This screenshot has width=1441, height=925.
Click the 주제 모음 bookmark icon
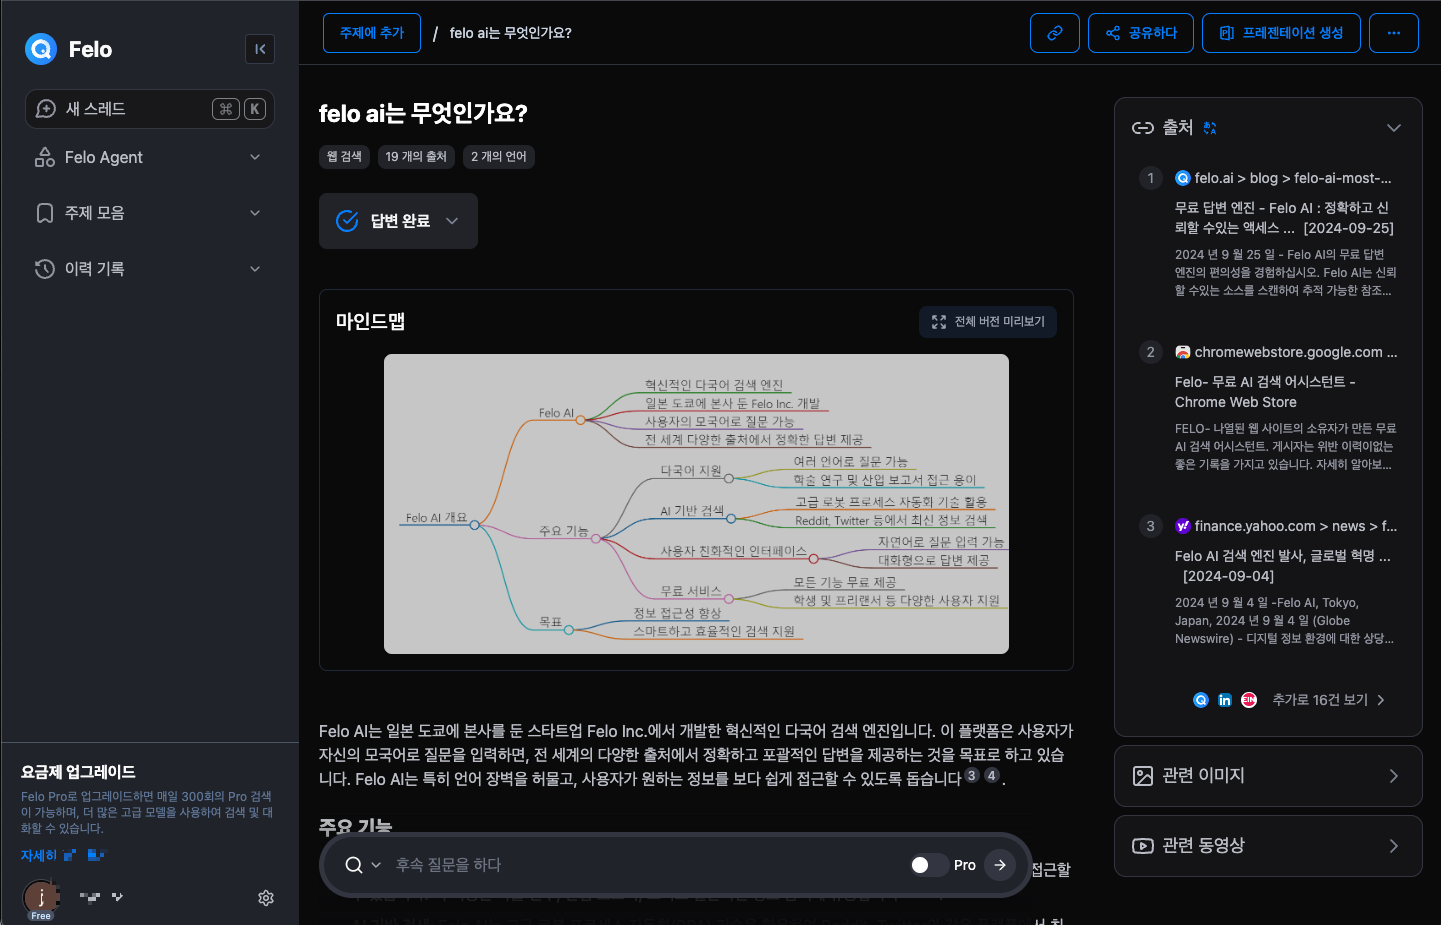pos(45,213)
